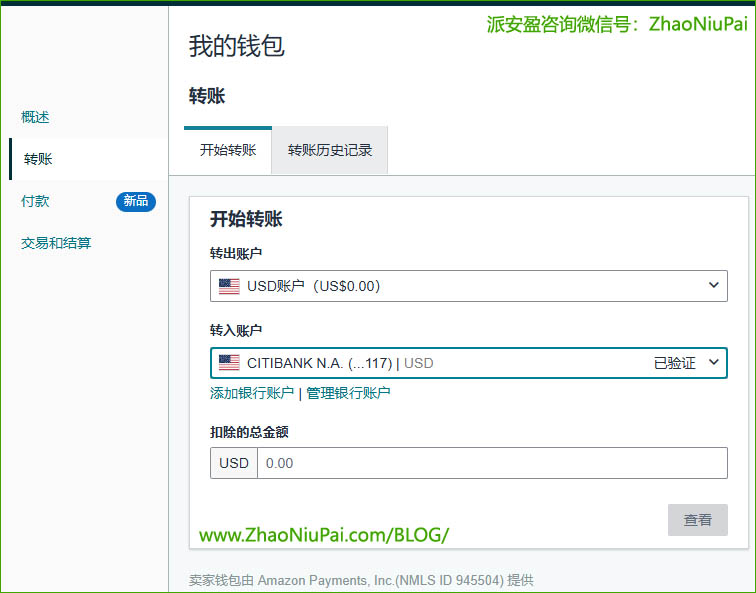756x593 pixels.
Task: Switch to the 开始转账 tab
Action: tap(228, 150)
